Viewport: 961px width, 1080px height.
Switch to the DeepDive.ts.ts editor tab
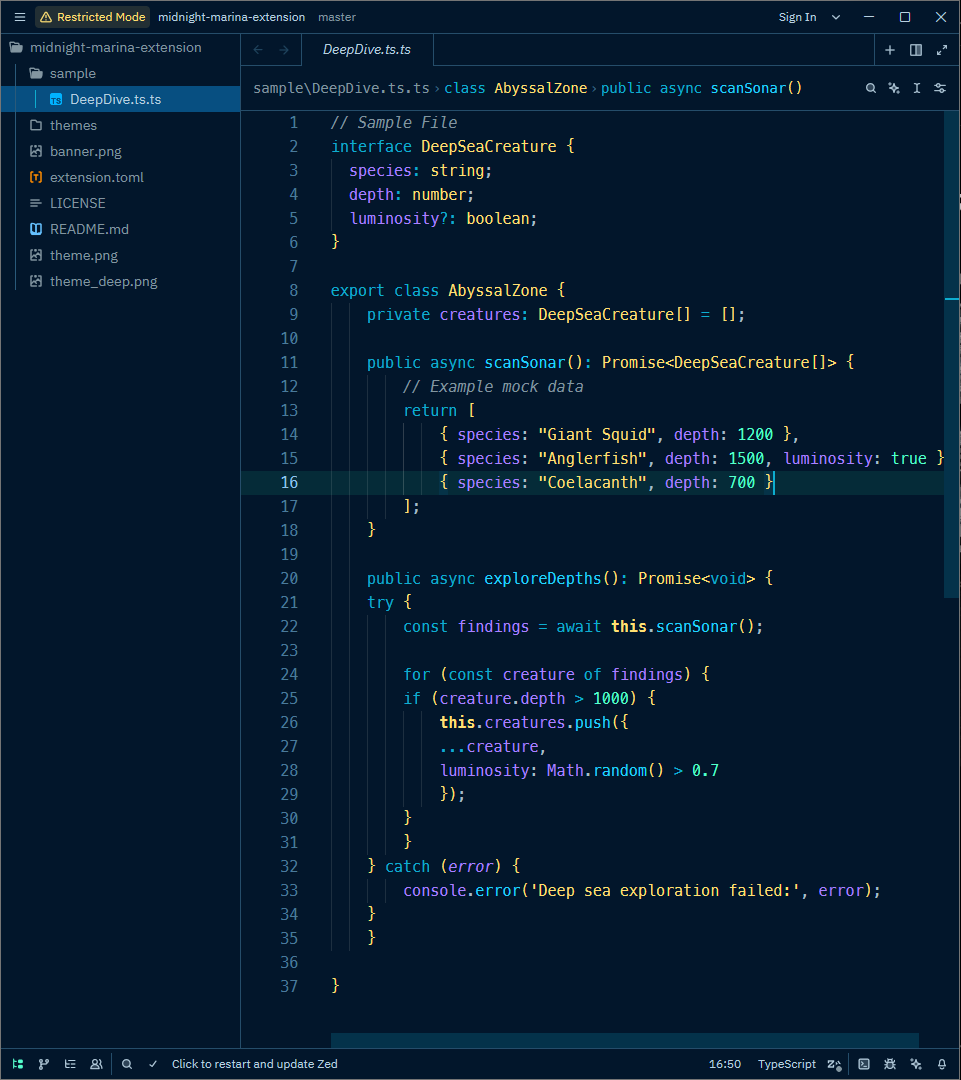point(367,50)
